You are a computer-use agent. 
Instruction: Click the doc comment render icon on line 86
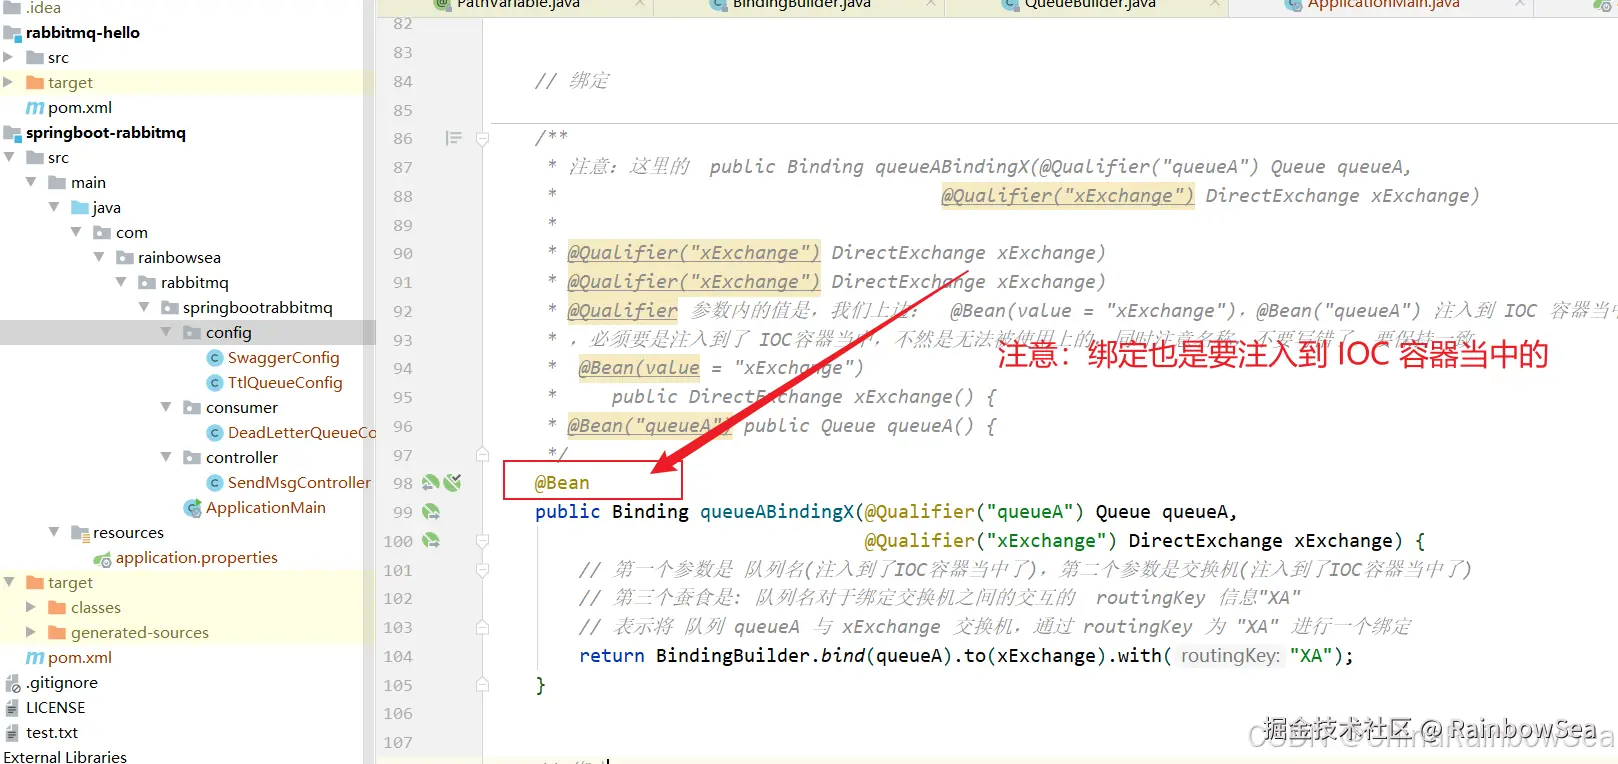point(453,138)
